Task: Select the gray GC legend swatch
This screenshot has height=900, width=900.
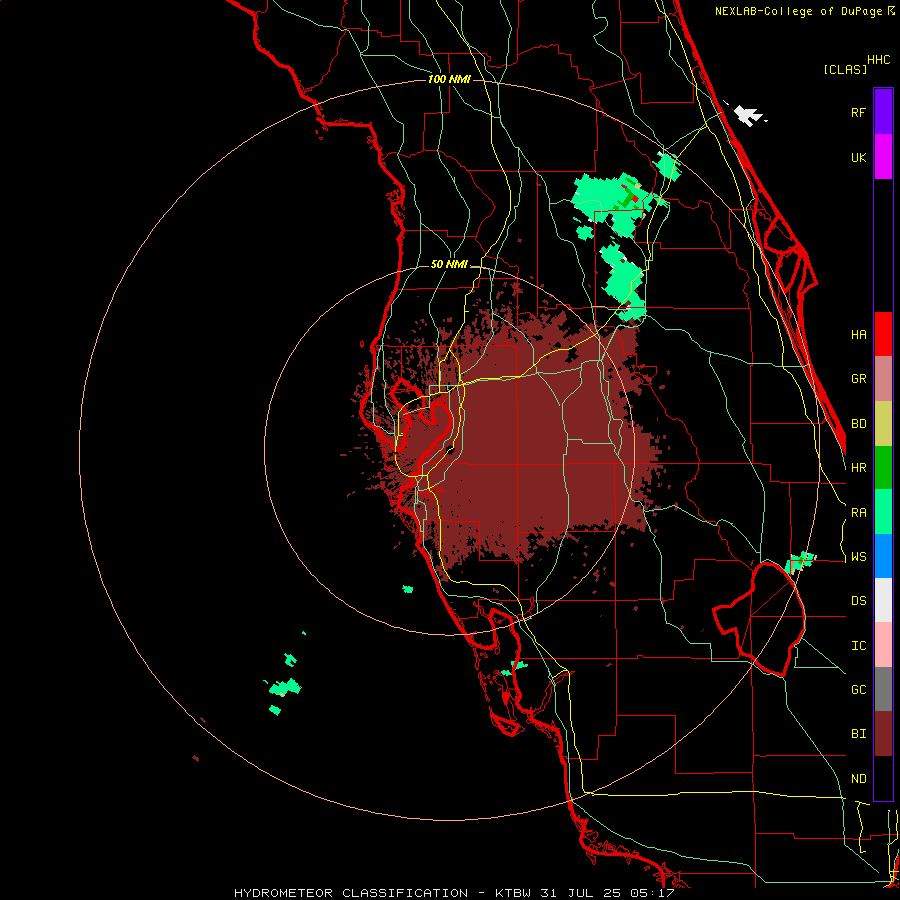Action: point(883,690)
